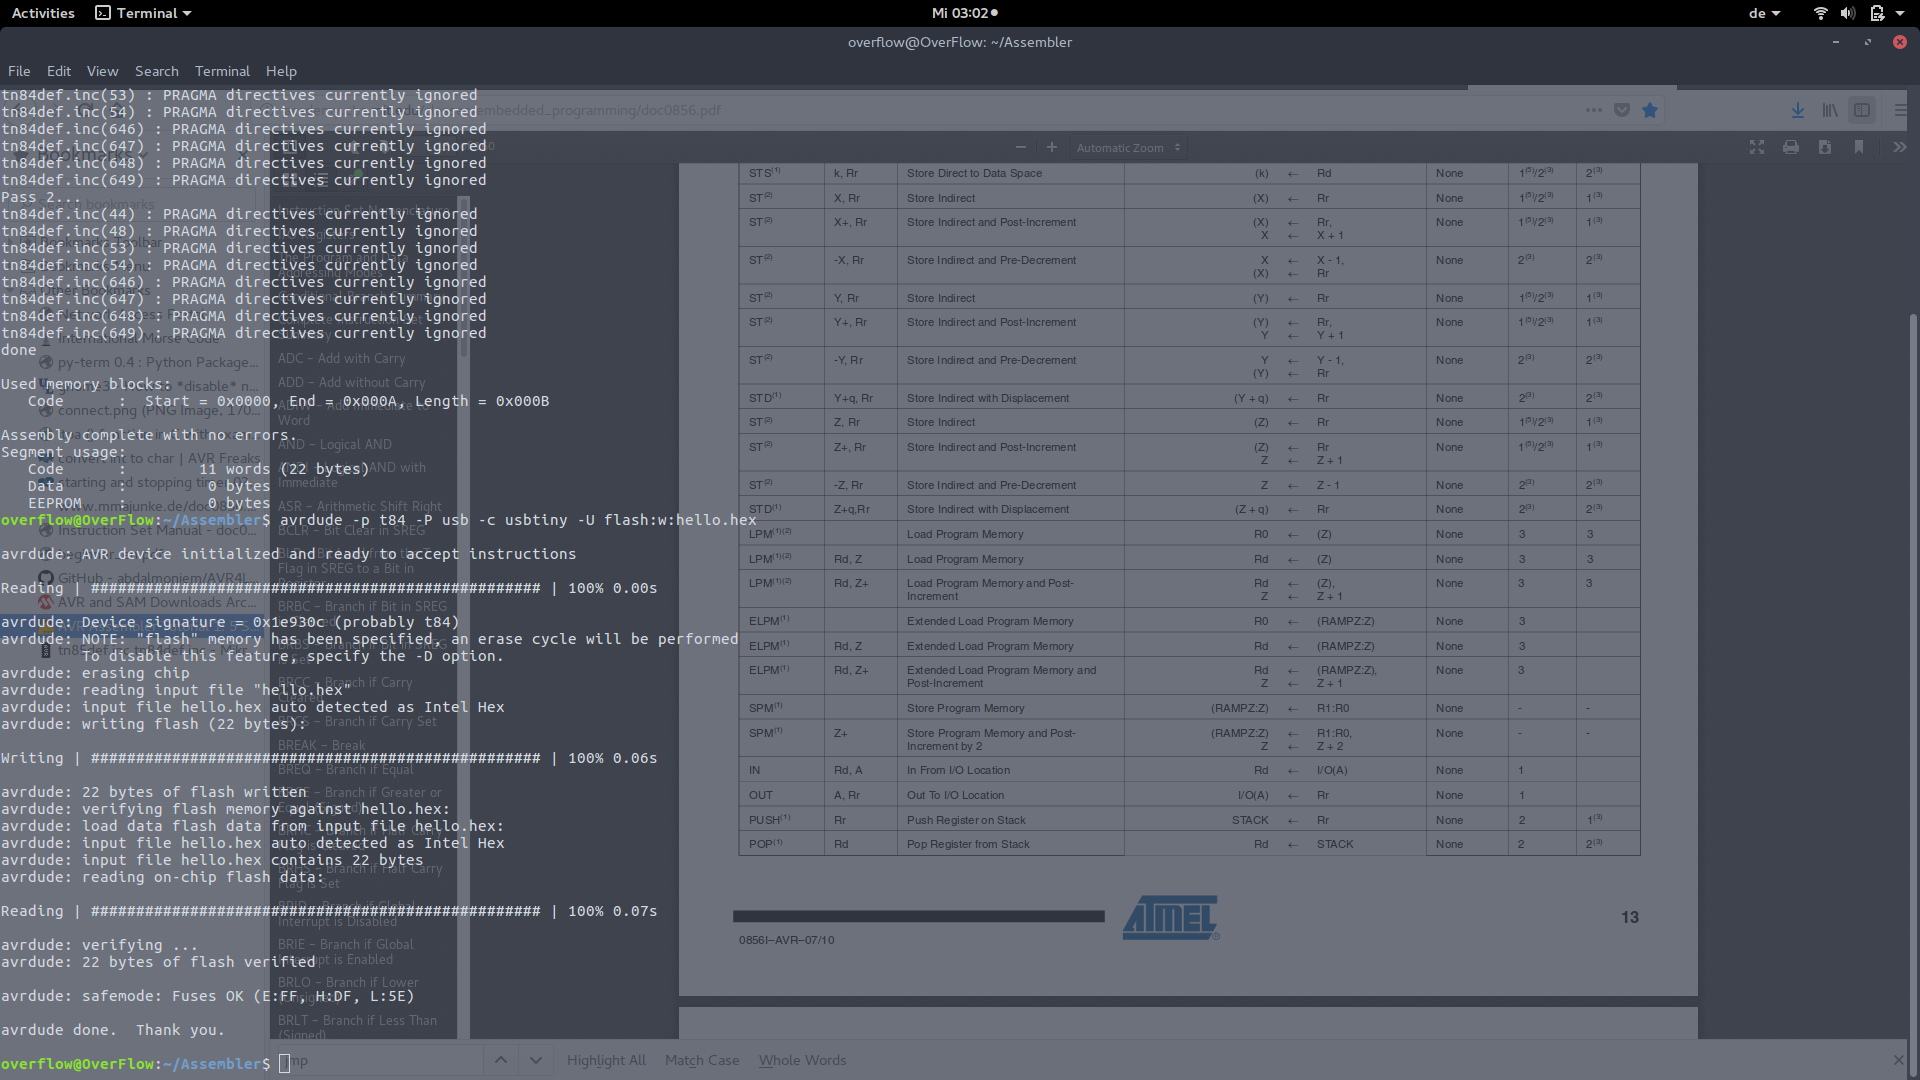1920x1080 pixels.
Task: Click the PDF print icon
Action: click(1791, 147)
